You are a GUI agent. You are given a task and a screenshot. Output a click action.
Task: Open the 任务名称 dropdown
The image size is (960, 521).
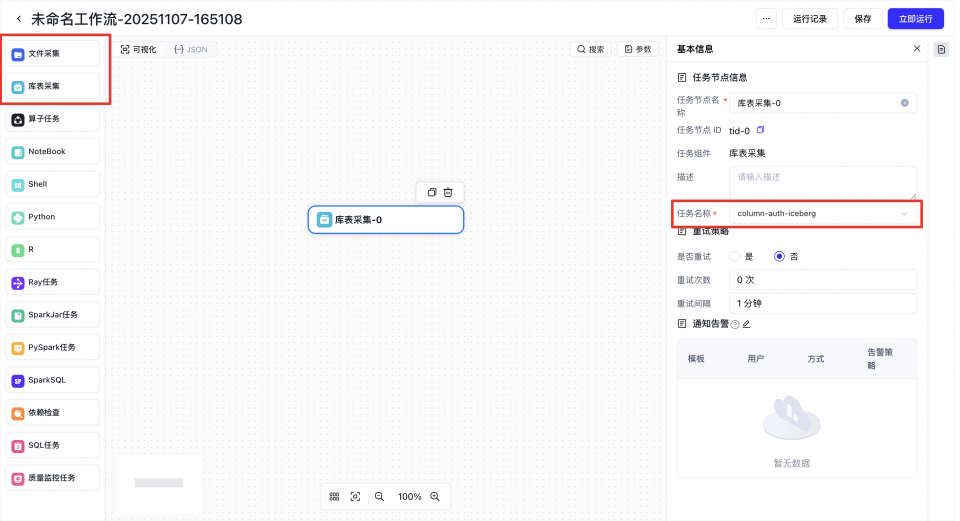[822, 214]
